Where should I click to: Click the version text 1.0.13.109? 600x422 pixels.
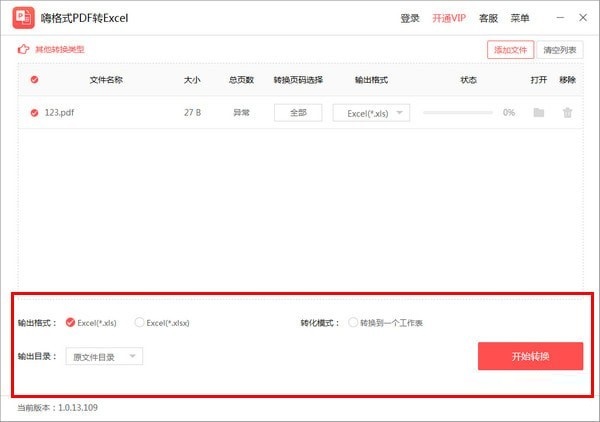pos(78,408)
